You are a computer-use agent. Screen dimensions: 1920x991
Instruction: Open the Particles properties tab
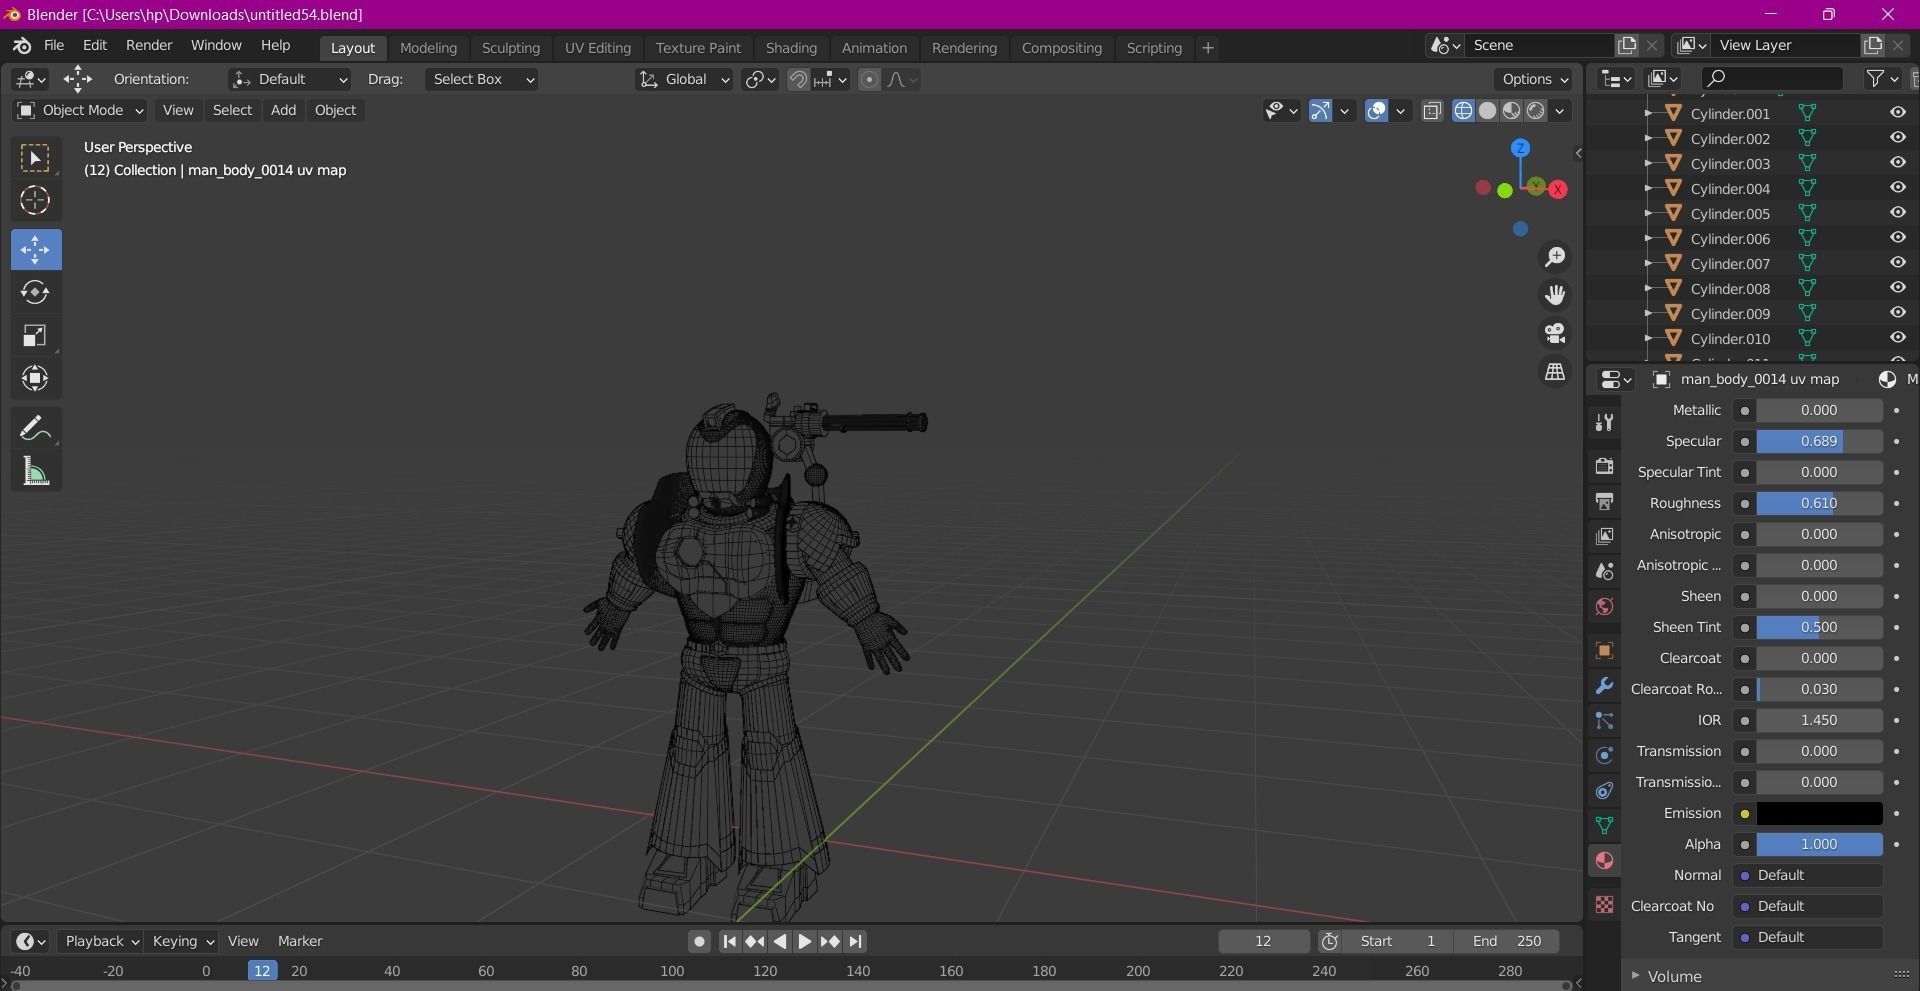(x=1604, y=720)
